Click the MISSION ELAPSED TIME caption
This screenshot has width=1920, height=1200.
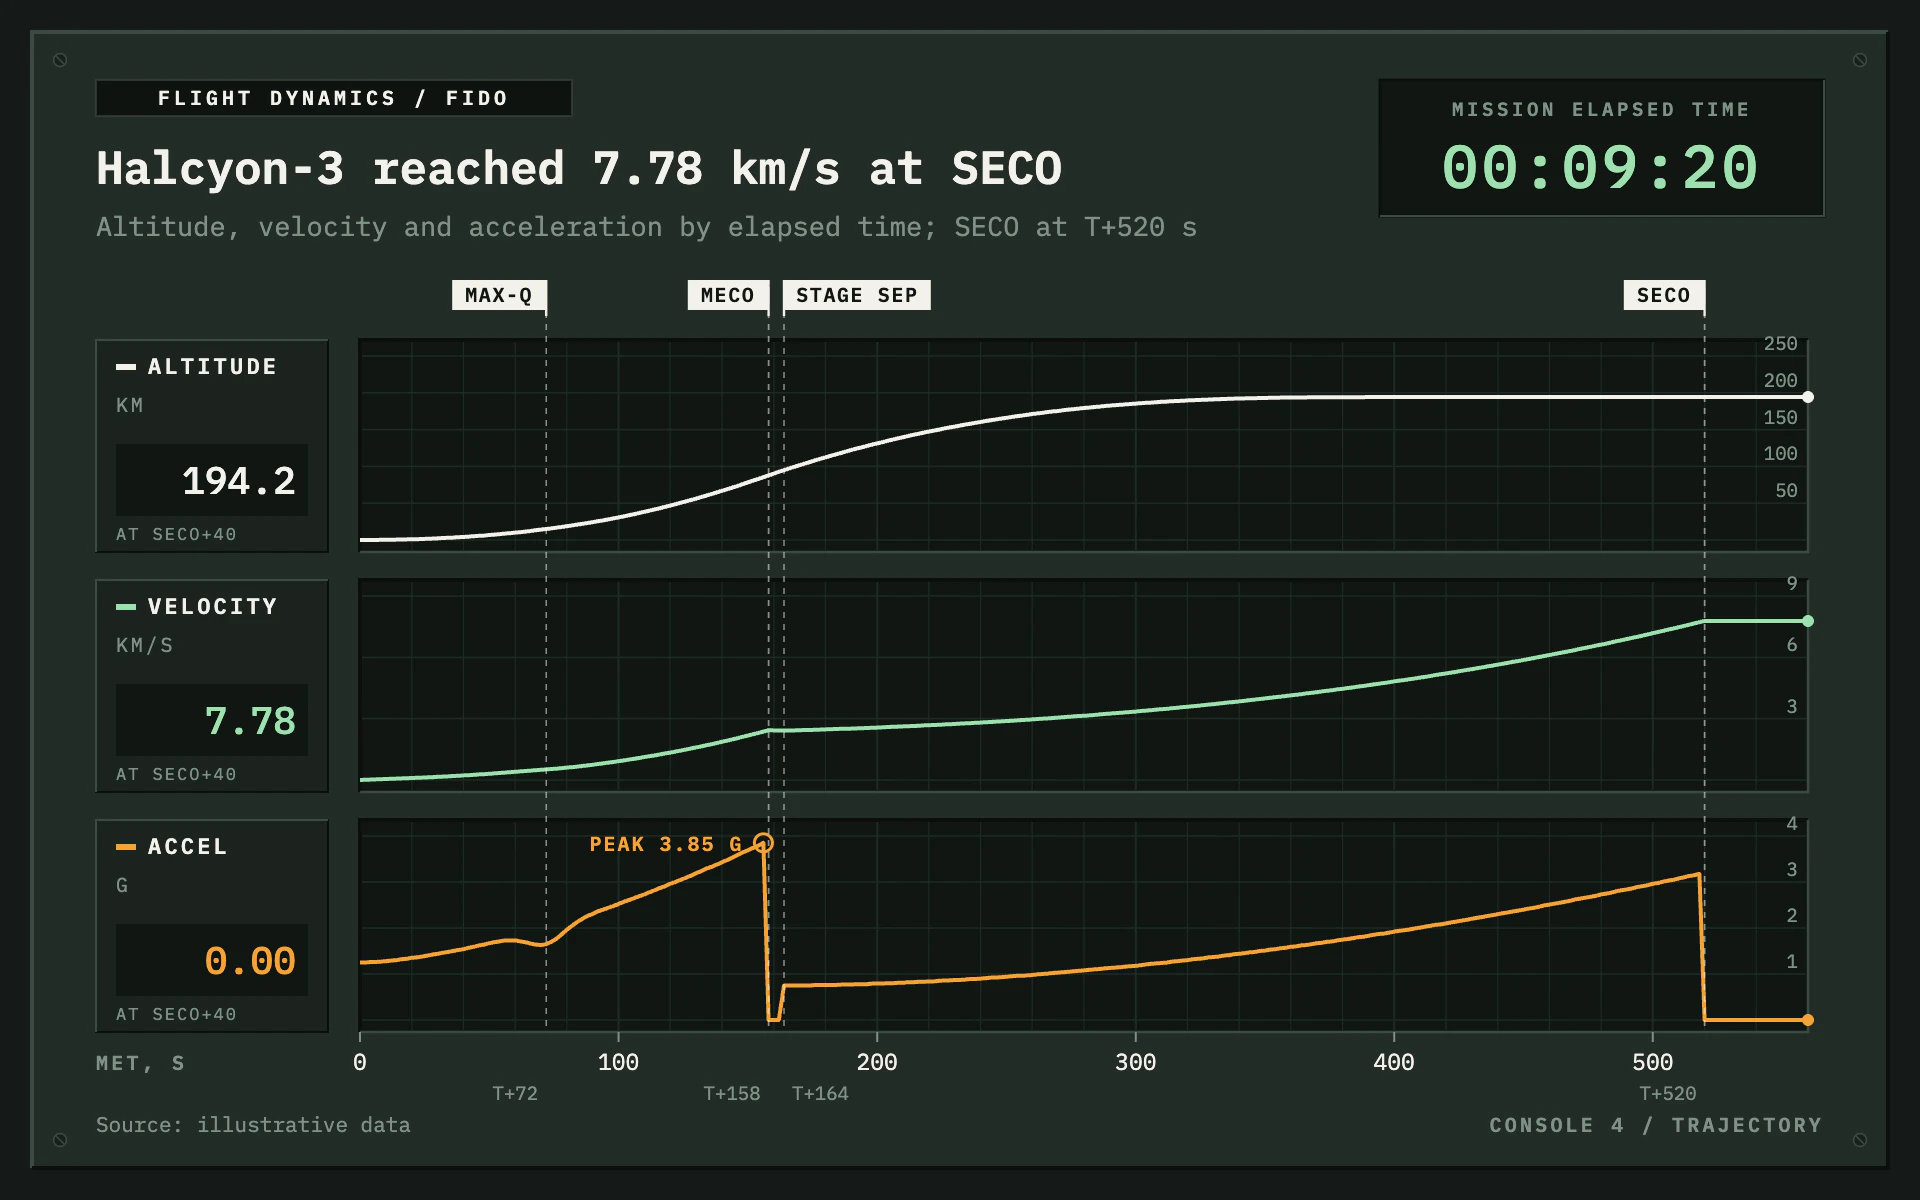[1601, 109]
